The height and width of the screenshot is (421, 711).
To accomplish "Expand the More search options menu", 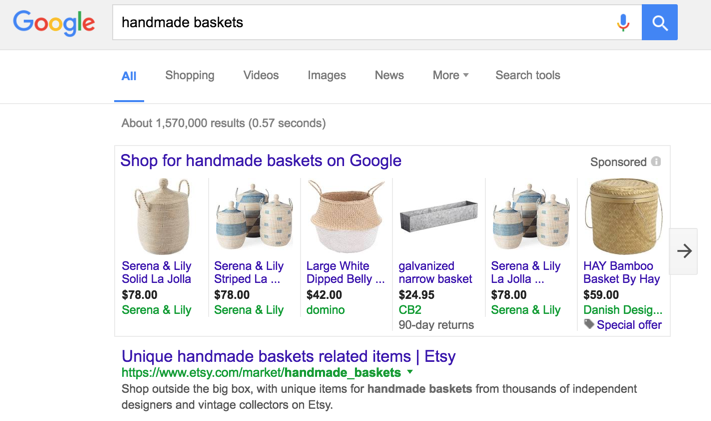I will point(450,75).
